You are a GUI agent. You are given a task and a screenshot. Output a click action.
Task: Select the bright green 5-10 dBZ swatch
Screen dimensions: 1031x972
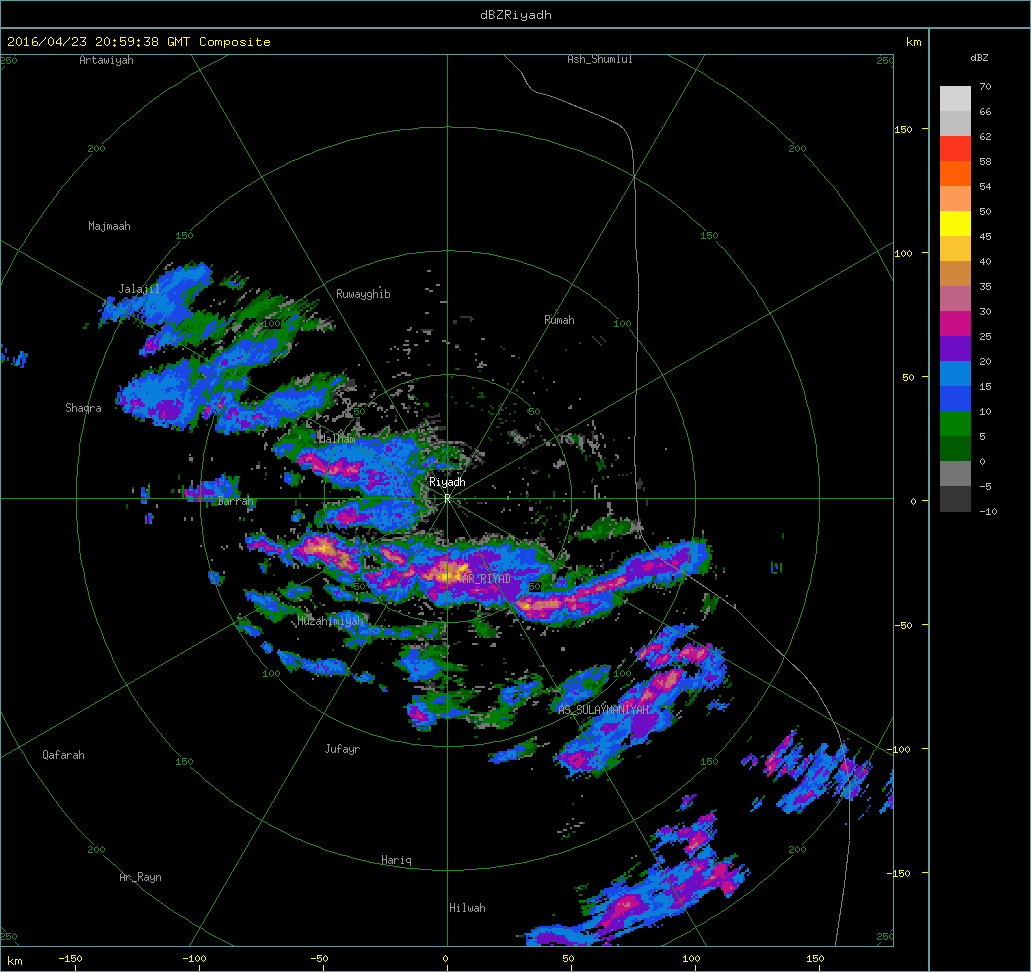pyautogui.click(x=955, y=424)
